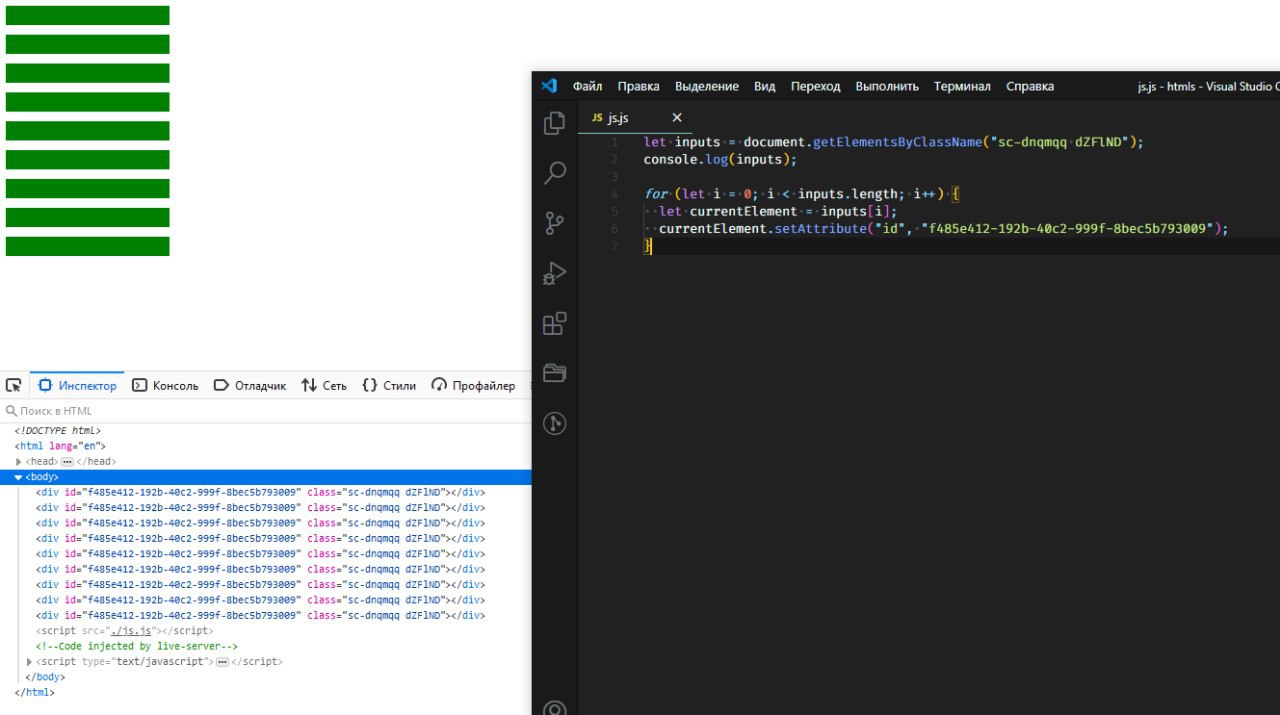
Task: Open the folder icon view in activity bar
Action: 554,373
